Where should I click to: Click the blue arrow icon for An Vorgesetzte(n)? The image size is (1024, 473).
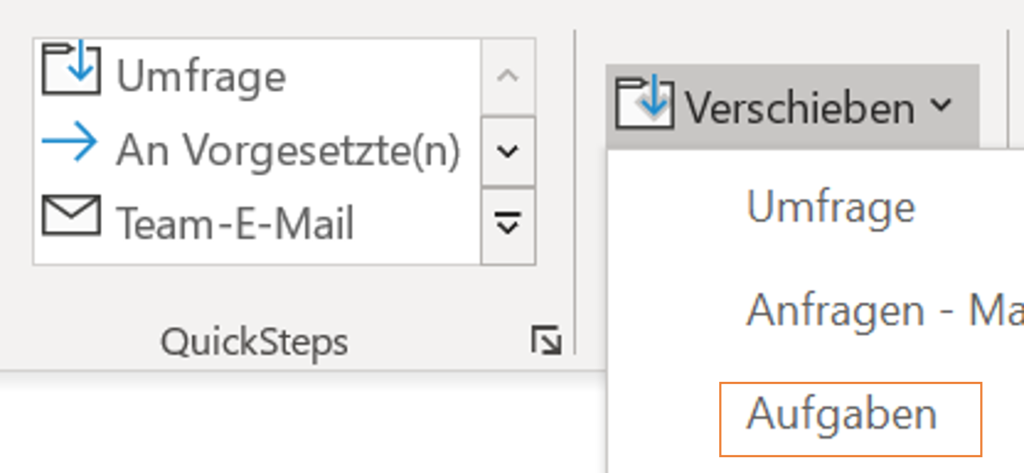pos(70,141)
